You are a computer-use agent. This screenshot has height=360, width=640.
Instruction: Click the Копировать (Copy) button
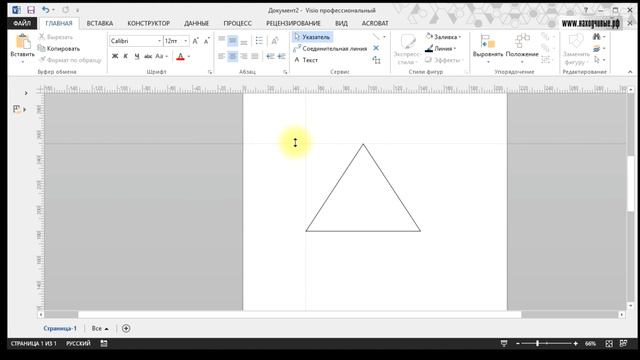tap(59, 49)
